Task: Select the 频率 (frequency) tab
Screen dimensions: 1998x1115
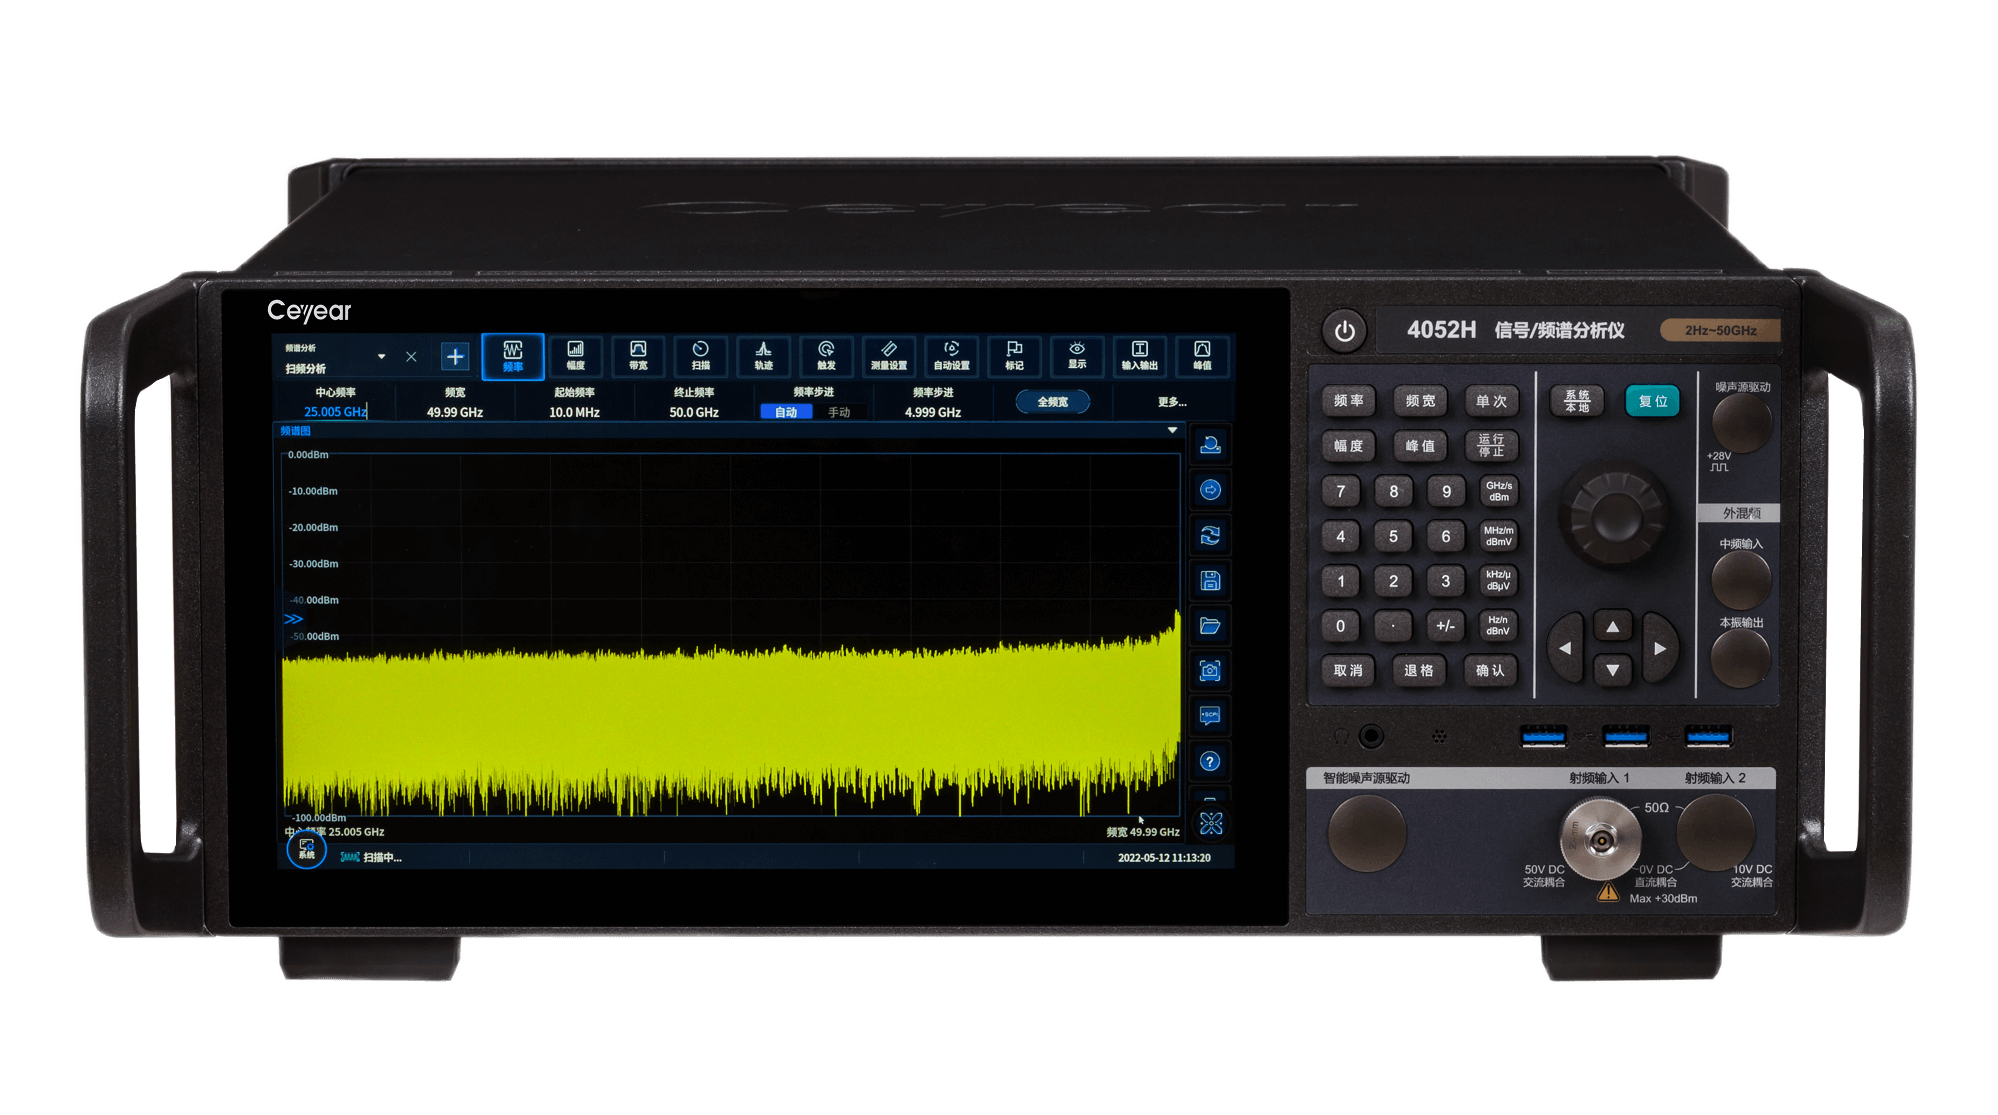Action: pos(513,356)
